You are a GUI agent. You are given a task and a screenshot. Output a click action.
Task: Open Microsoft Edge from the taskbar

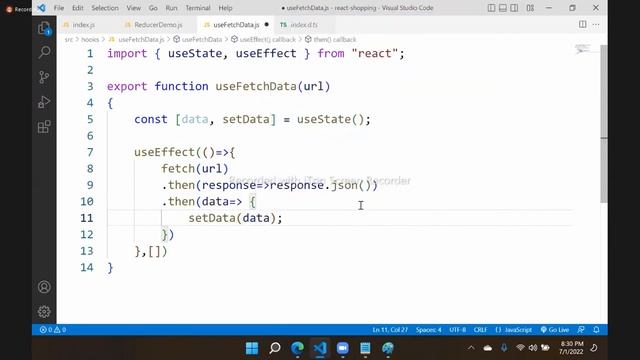tap(298, 348)
